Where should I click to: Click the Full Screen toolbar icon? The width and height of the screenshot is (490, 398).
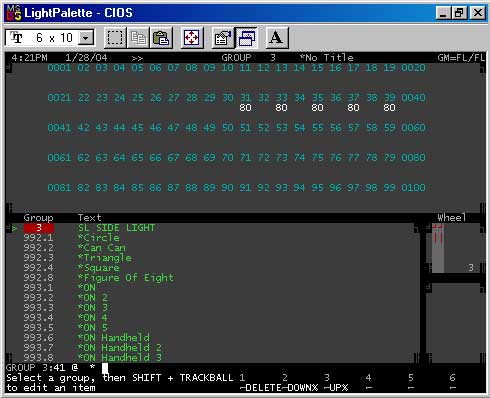192,38
